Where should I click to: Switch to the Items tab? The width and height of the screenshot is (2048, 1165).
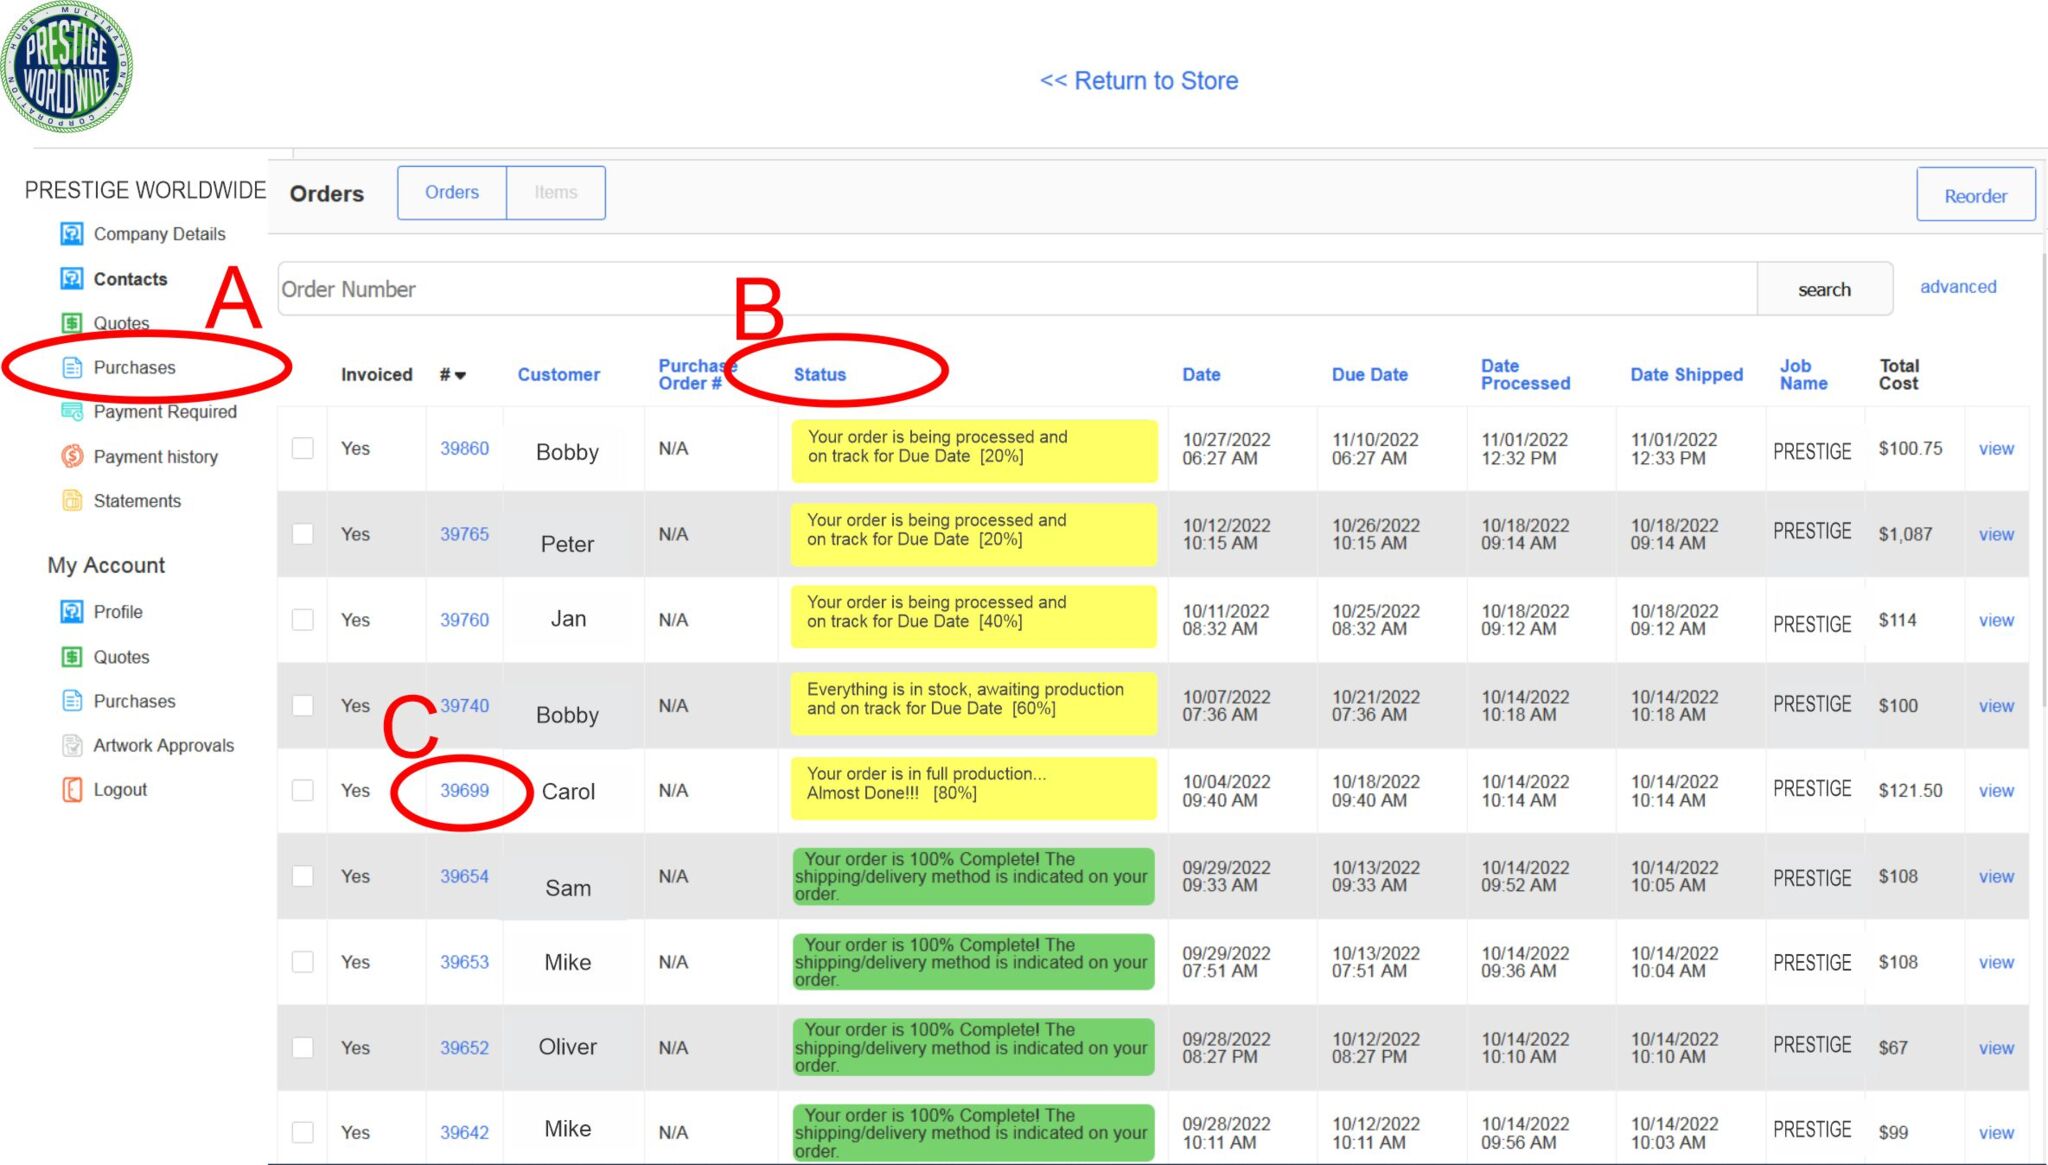click(555, 193)
